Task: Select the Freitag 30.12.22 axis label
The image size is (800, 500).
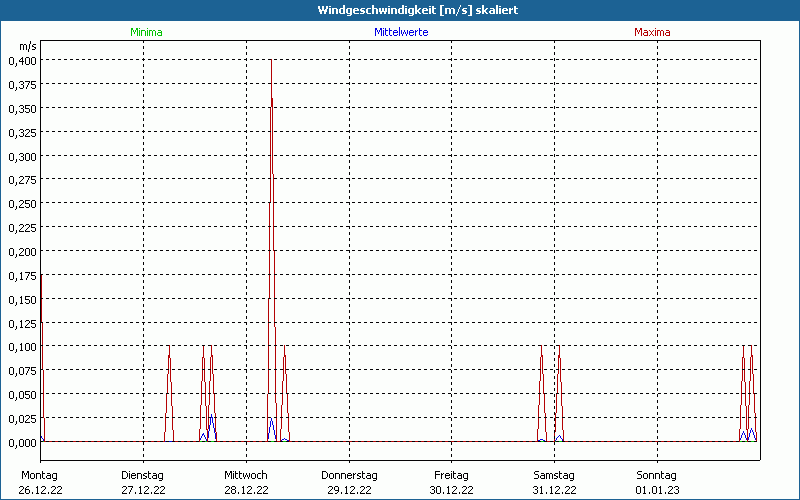Action: coord(452,483)
